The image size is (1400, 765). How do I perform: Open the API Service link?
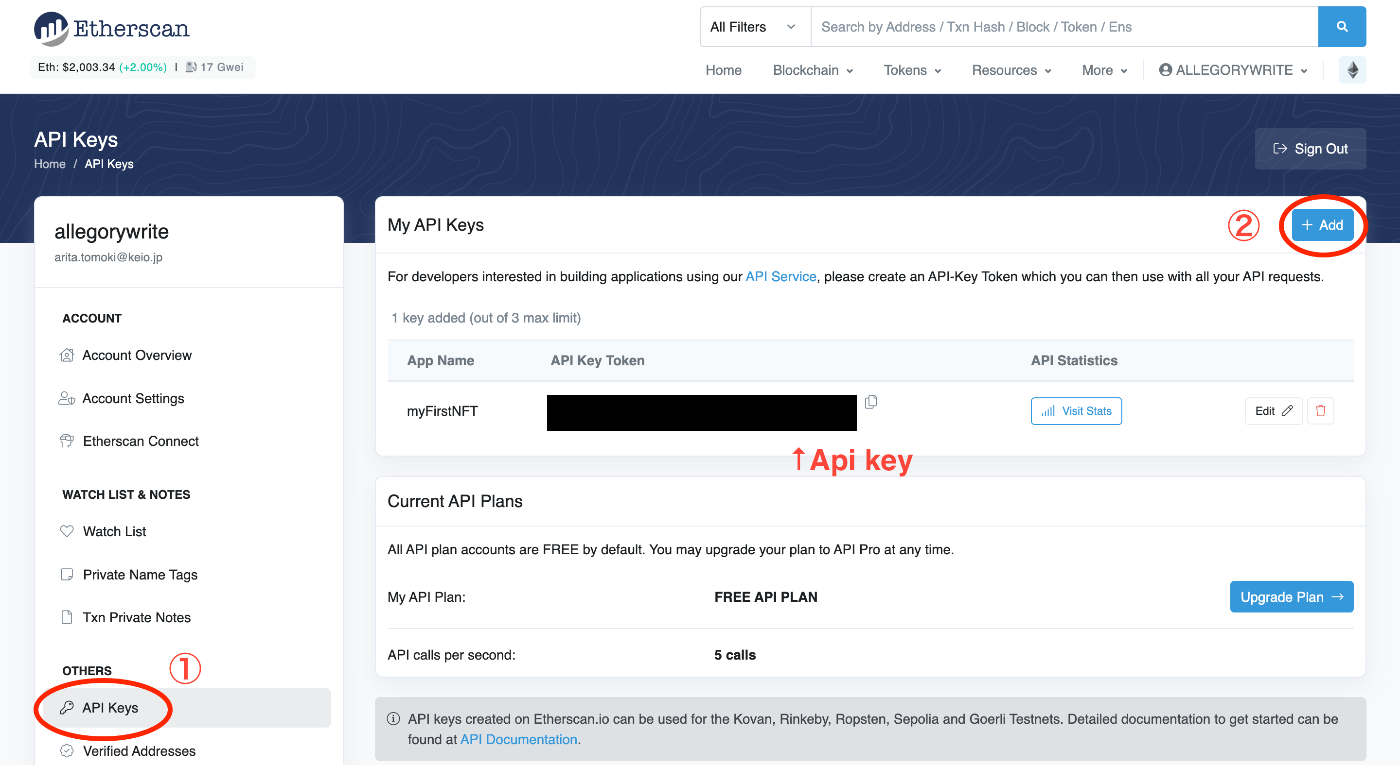coord(781,276)
